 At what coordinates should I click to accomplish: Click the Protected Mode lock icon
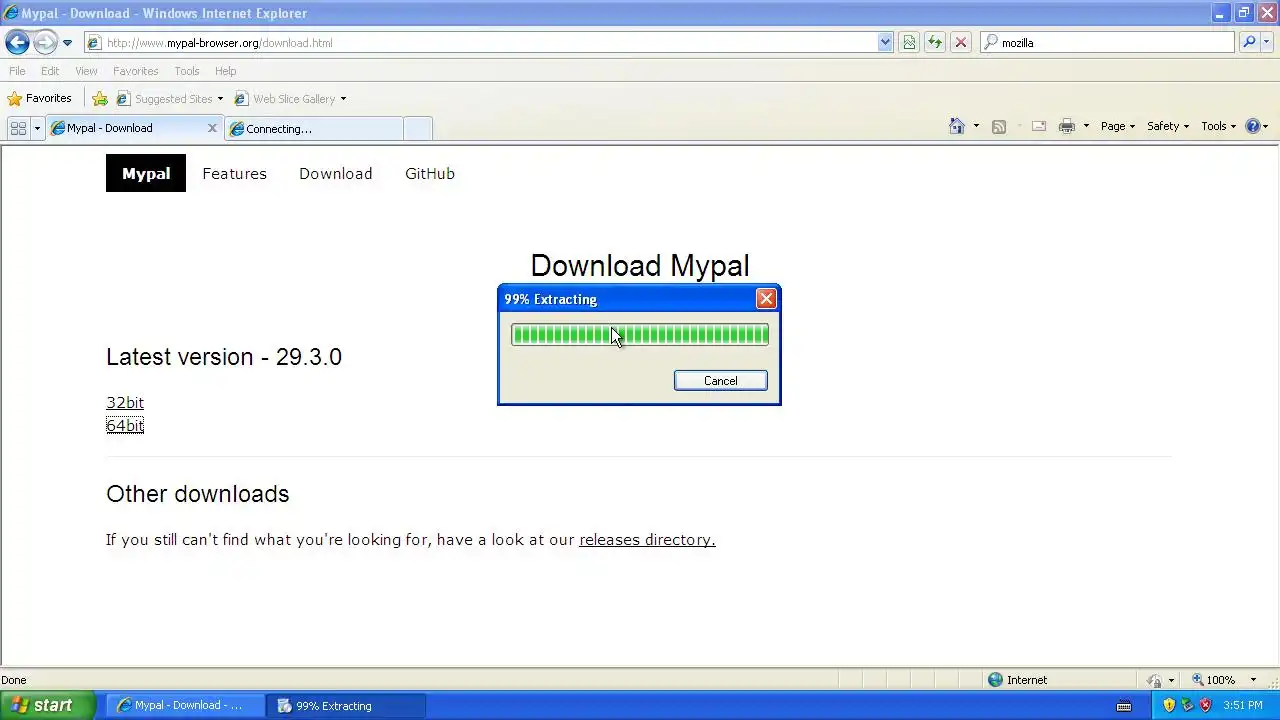pos(1155,680)
